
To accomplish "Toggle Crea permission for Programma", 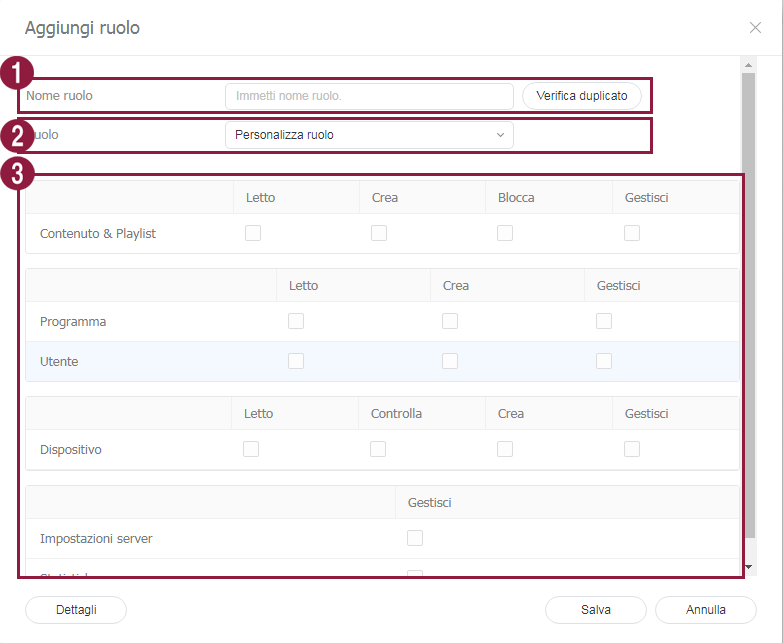I will click(450, 321).
